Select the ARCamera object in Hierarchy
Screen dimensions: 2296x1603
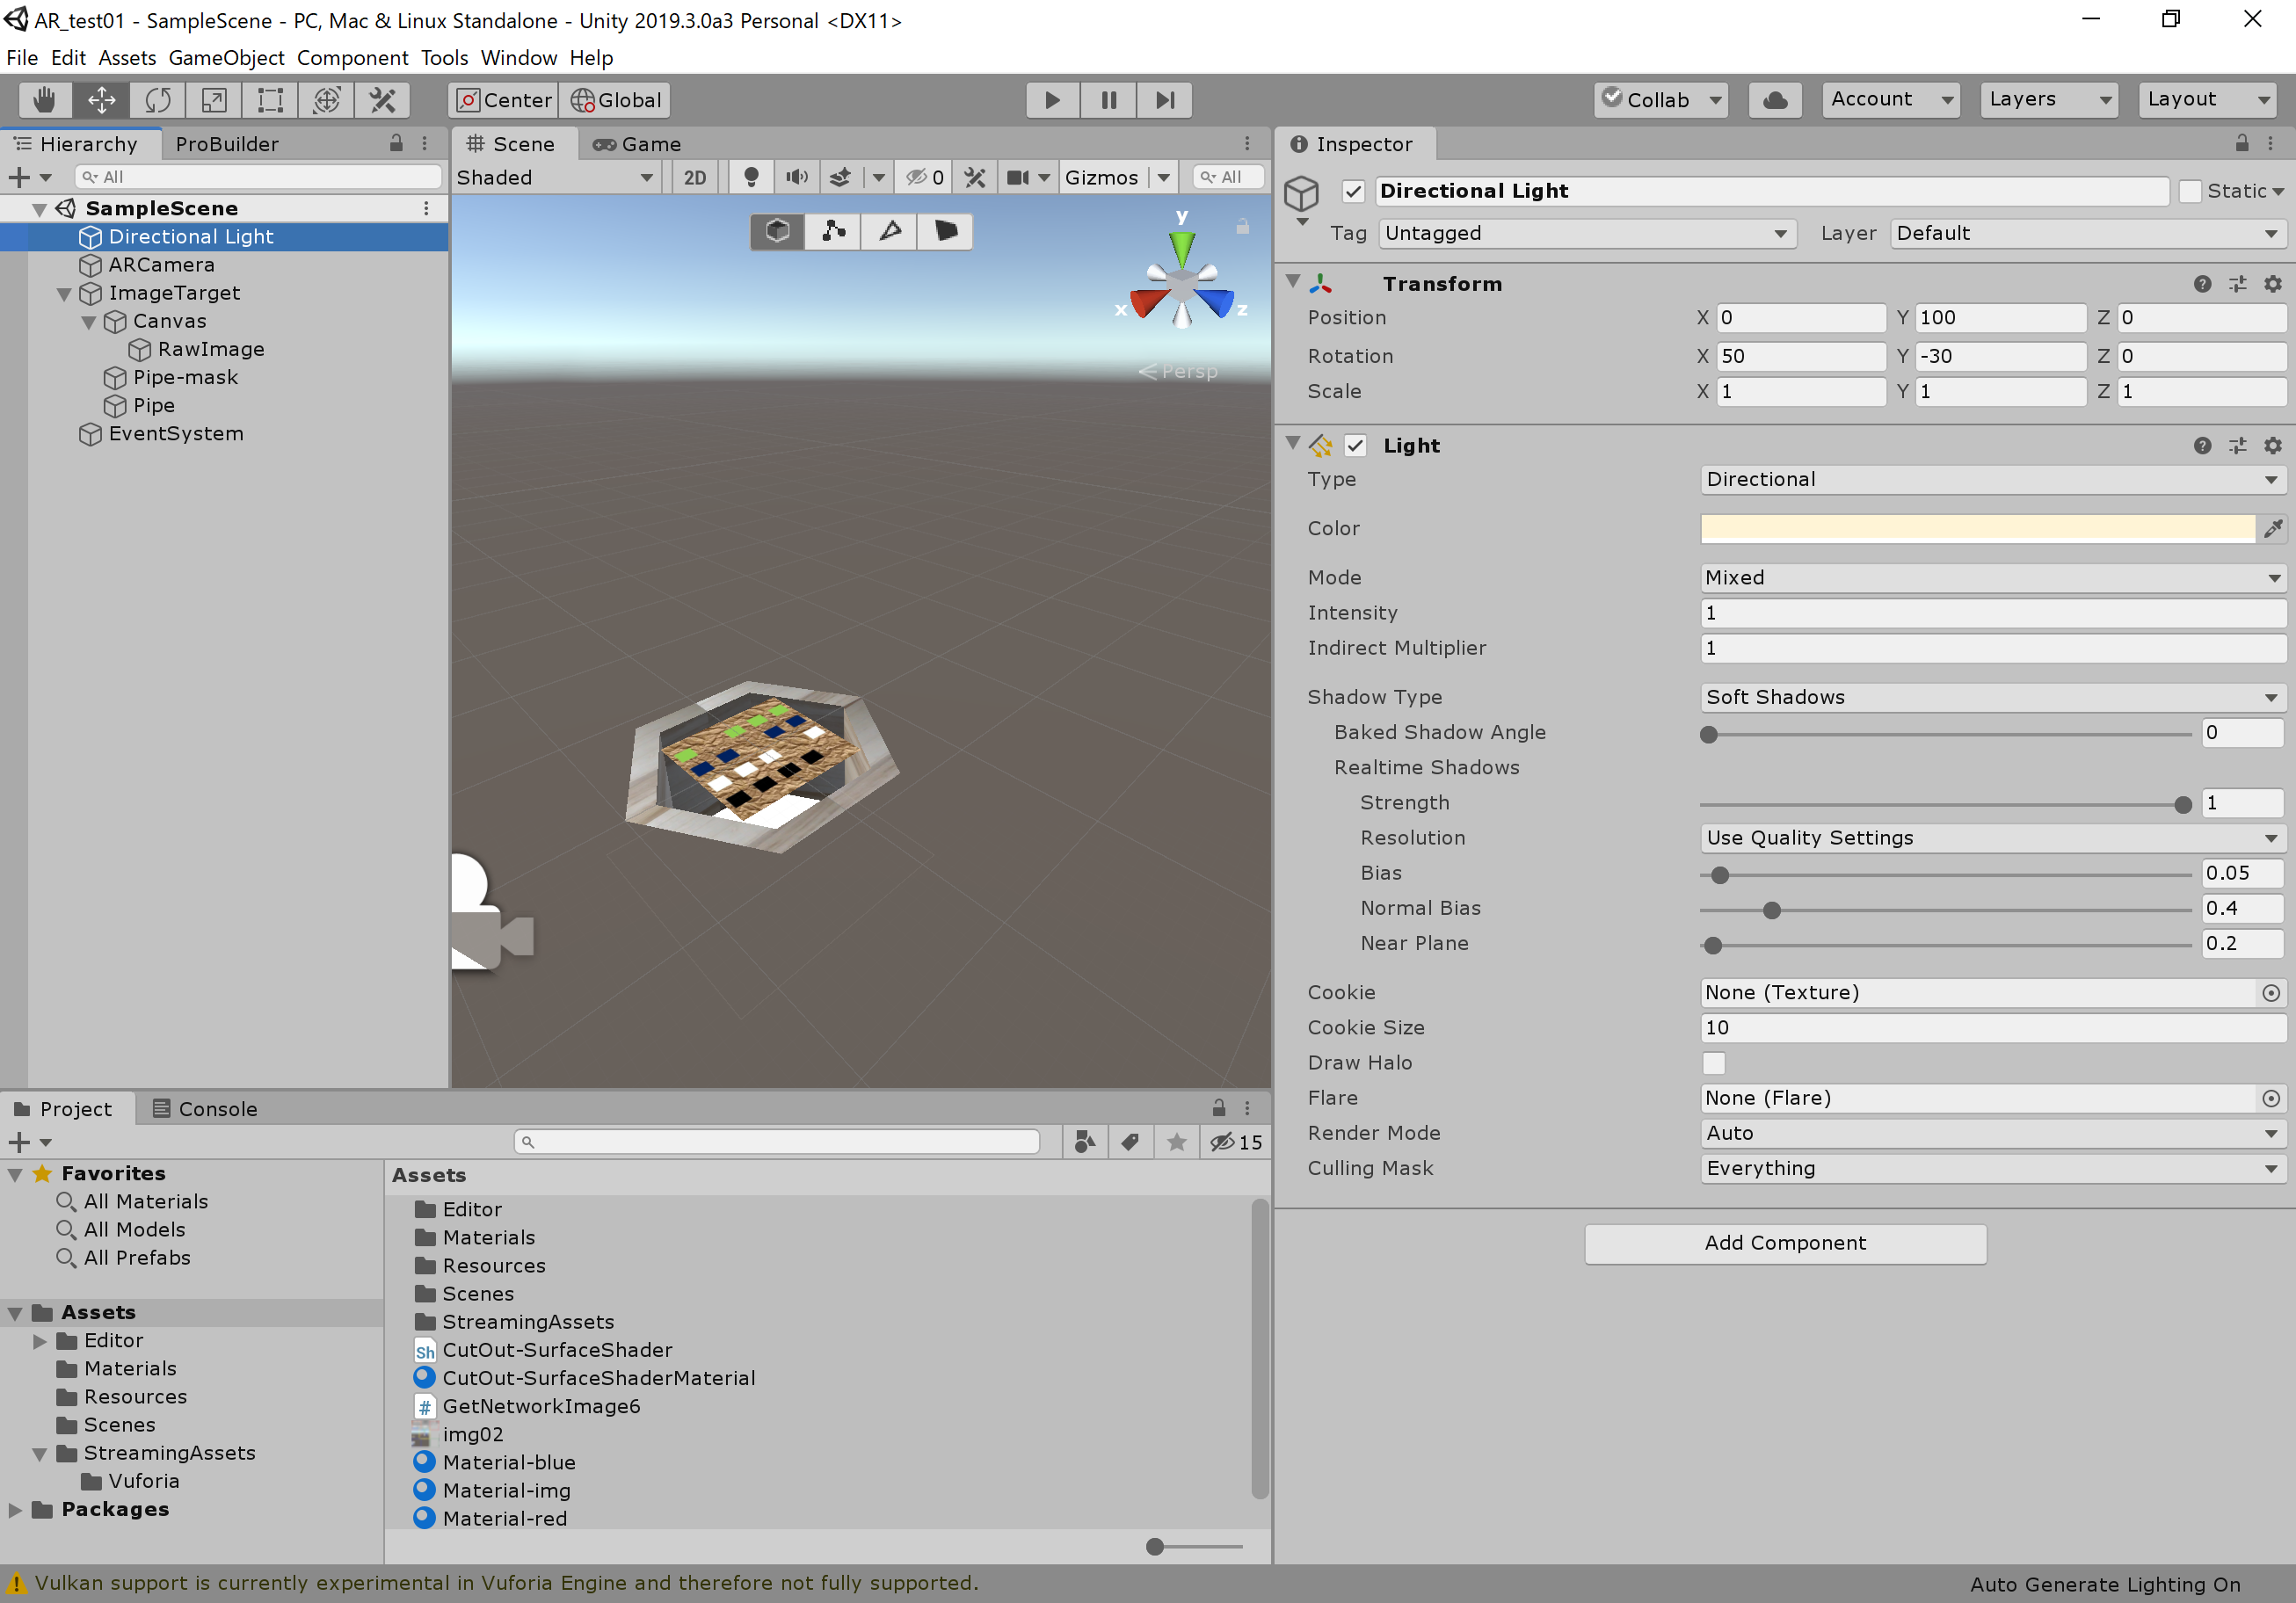161,265
